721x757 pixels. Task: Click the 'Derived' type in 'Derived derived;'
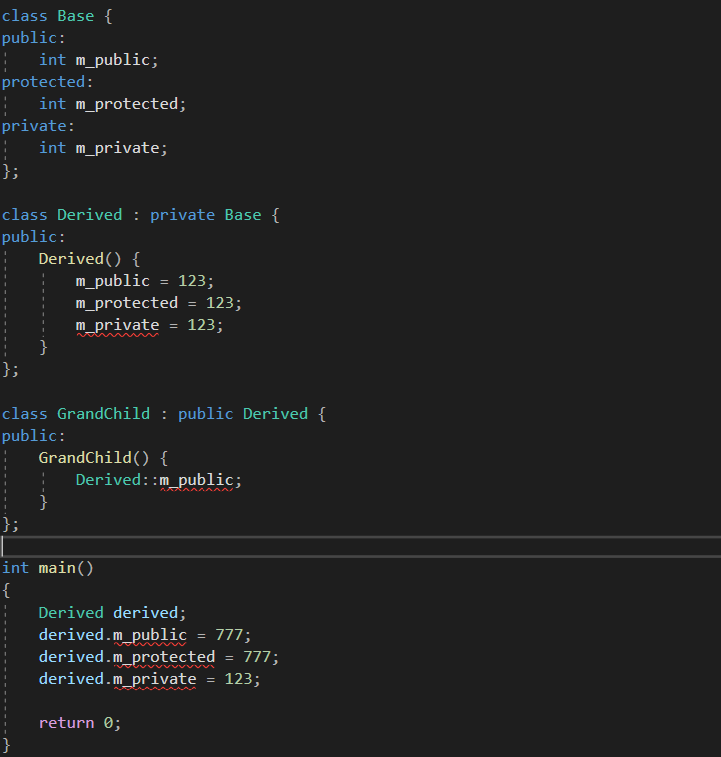pos(71,613)
